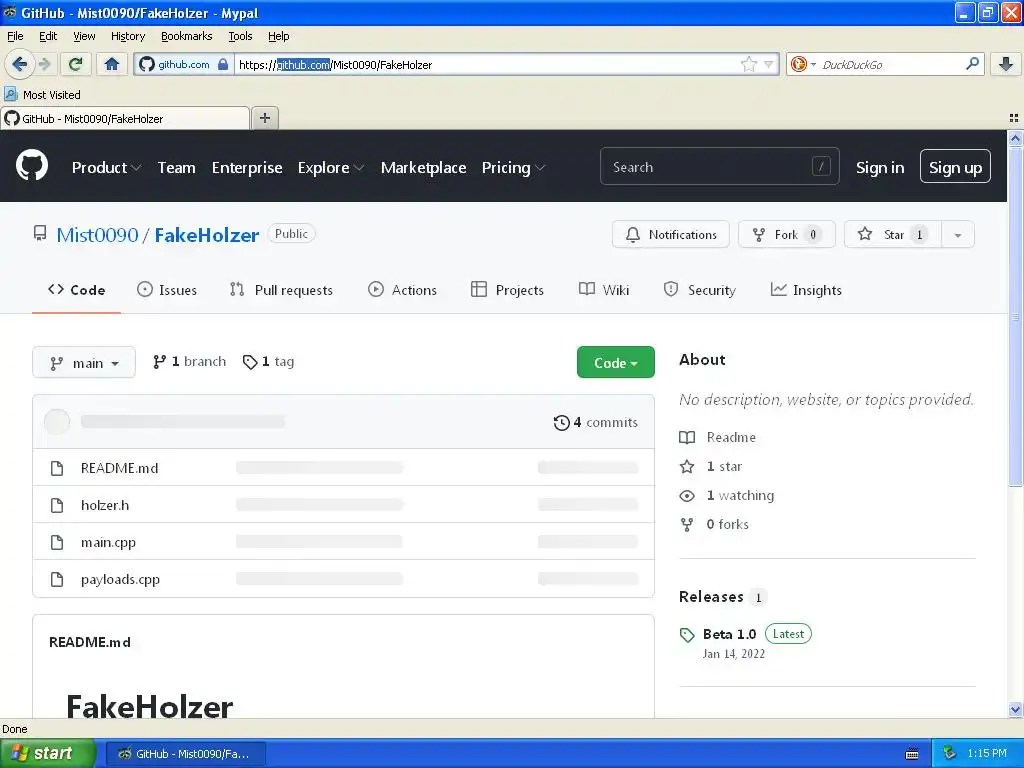This screenshot has height=768, width=1024.
Task: Click the Sign up button
Action: (955, 167)
